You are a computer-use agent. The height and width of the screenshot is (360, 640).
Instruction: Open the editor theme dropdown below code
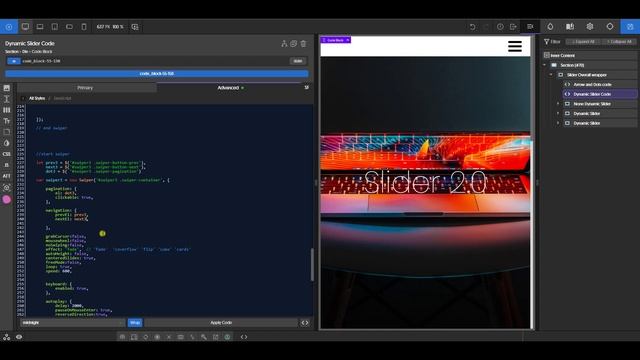click(x=73, y=322)
